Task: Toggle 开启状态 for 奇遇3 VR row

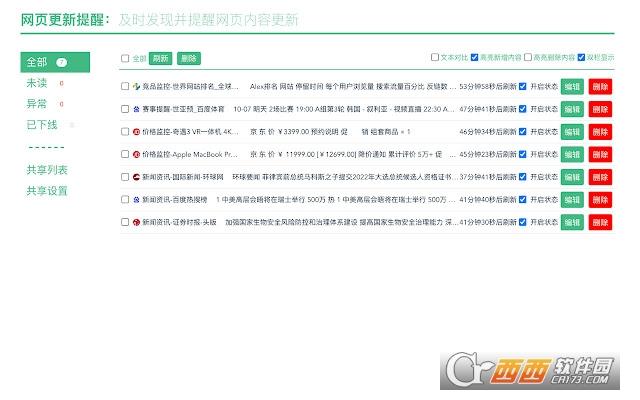Action: tap(522, 131)
